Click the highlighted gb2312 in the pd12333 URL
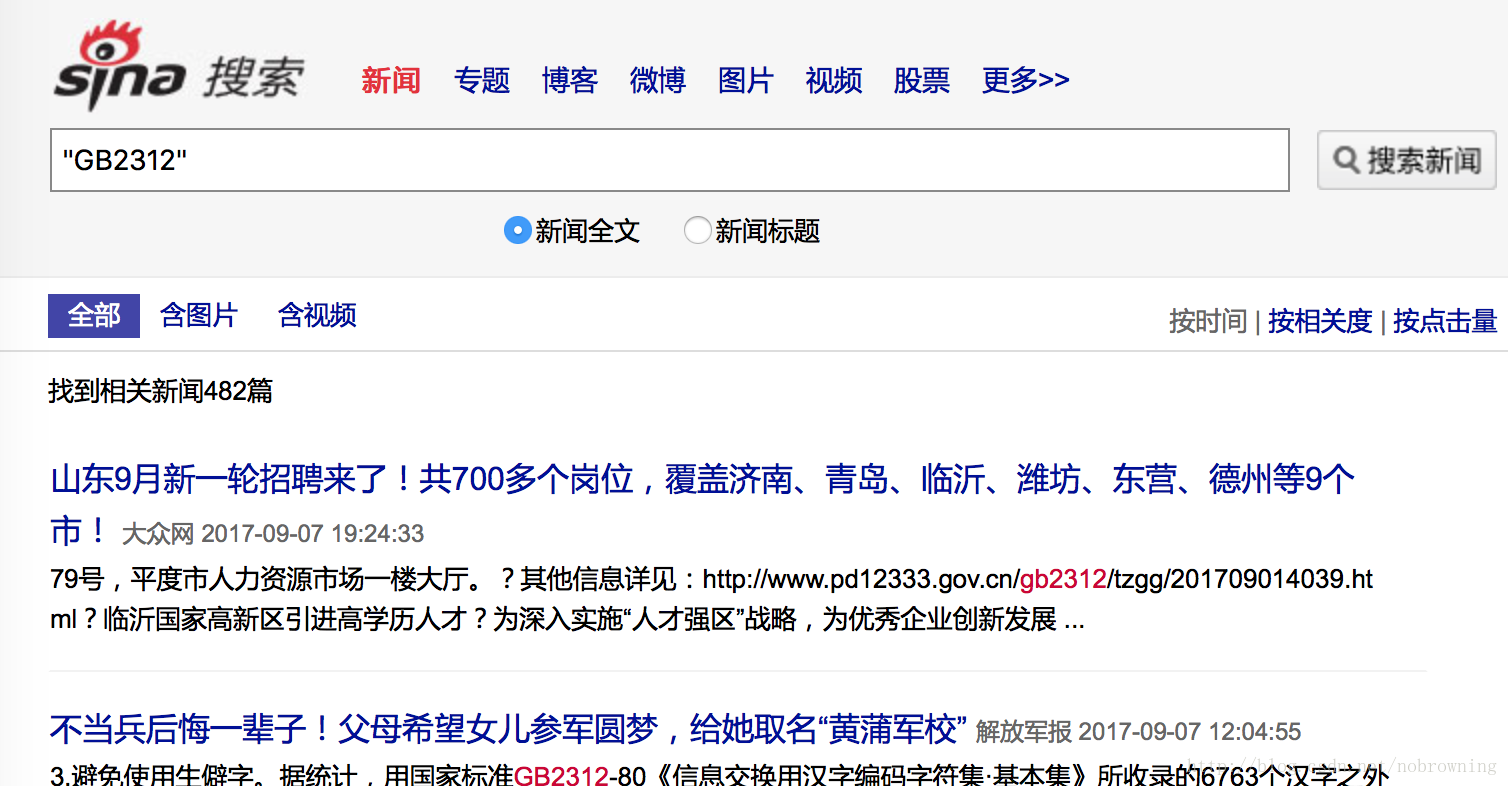This screenshot has width=1508, height=786. coord(1063,579)
